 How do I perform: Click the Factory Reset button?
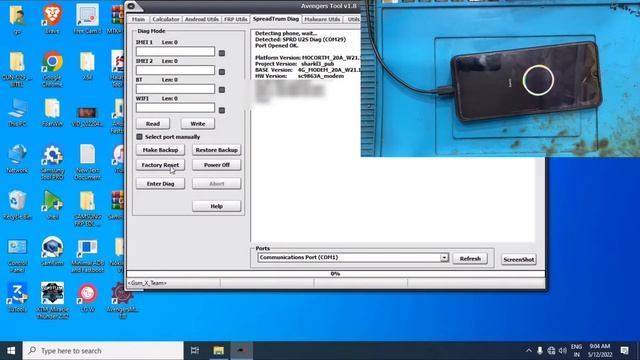pyautogui.click(x=160, y=165)
